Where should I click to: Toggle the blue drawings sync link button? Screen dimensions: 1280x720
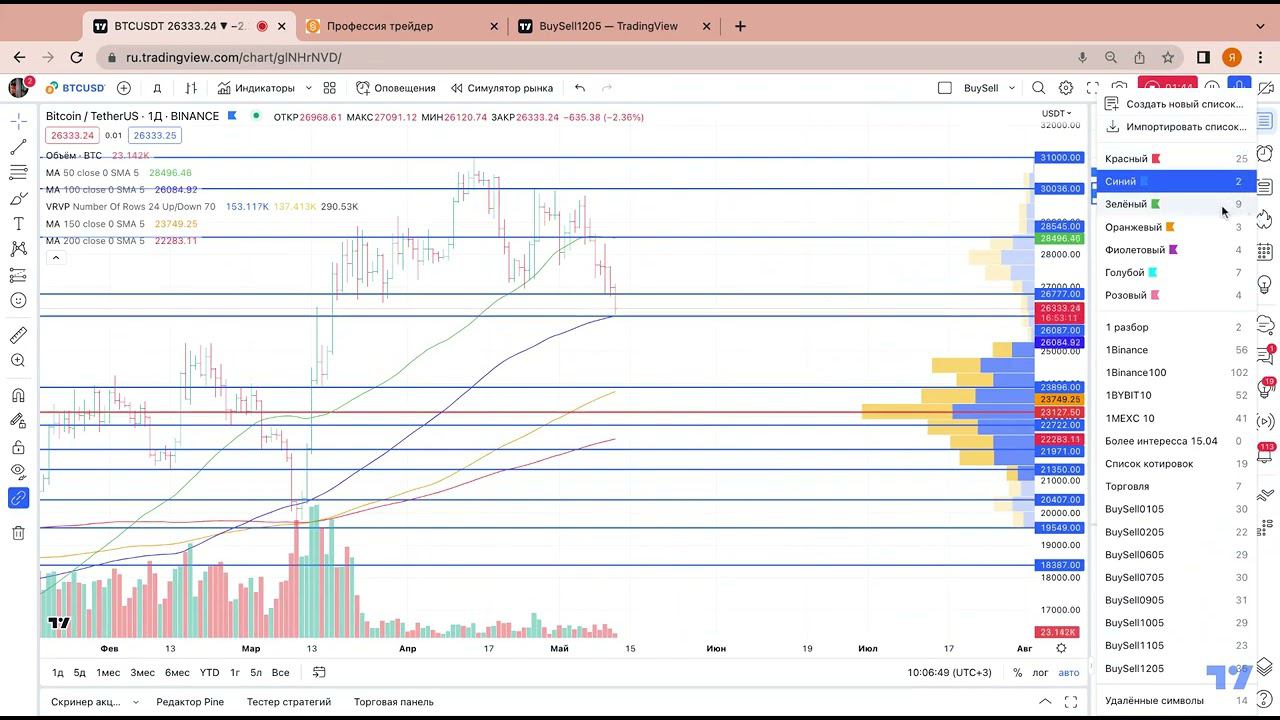click(18, 497)
